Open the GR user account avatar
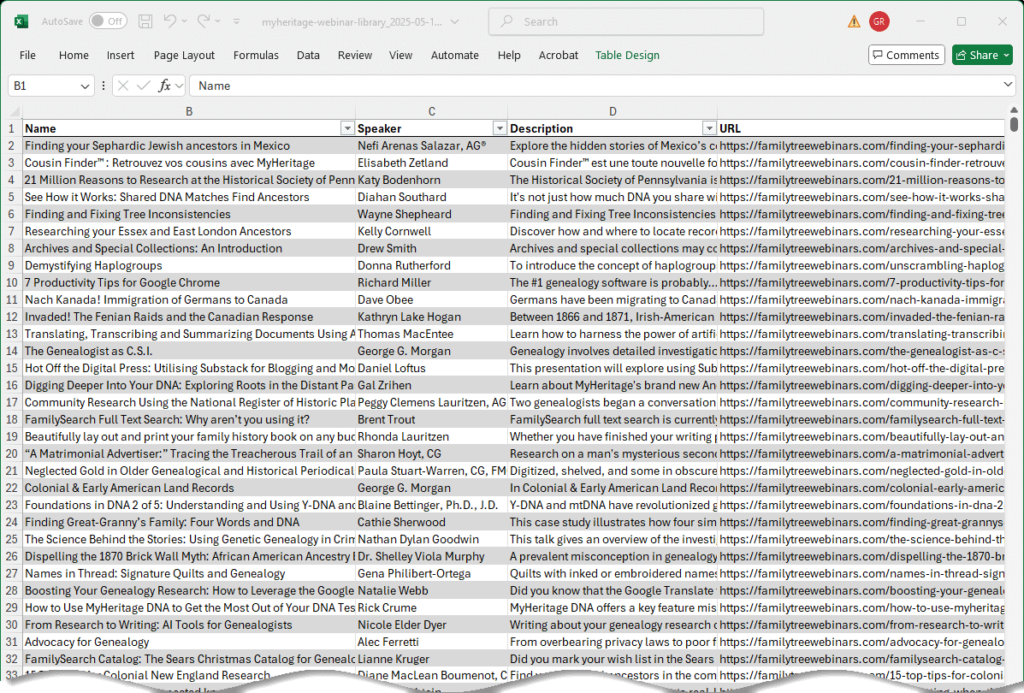1024x693 pixels. pyautogui.click(x=879, y=21)
